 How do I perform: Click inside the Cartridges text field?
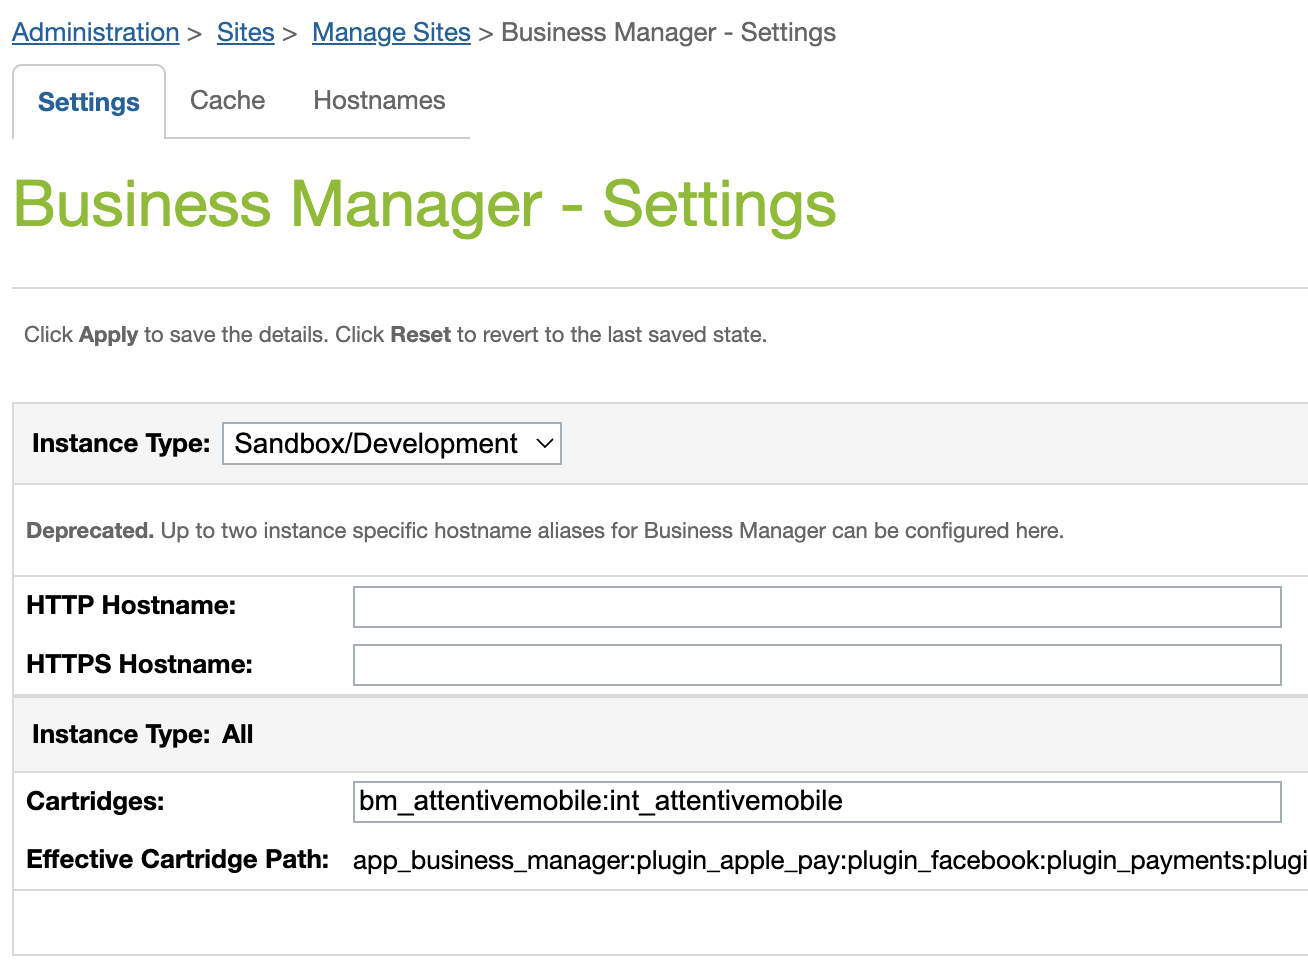[816, 801]
